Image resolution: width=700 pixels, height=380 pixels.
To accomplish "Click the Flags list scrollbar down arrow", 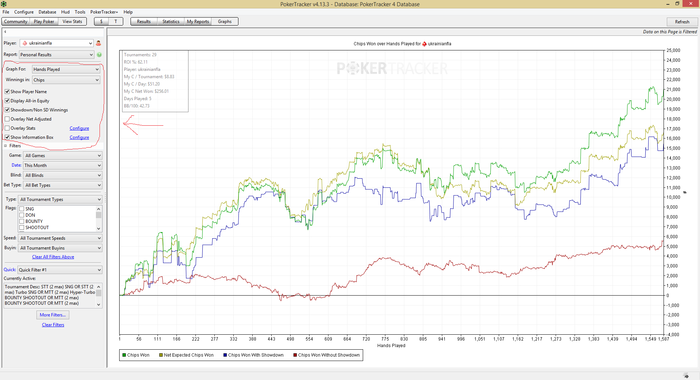I will (x=99, y=228).
